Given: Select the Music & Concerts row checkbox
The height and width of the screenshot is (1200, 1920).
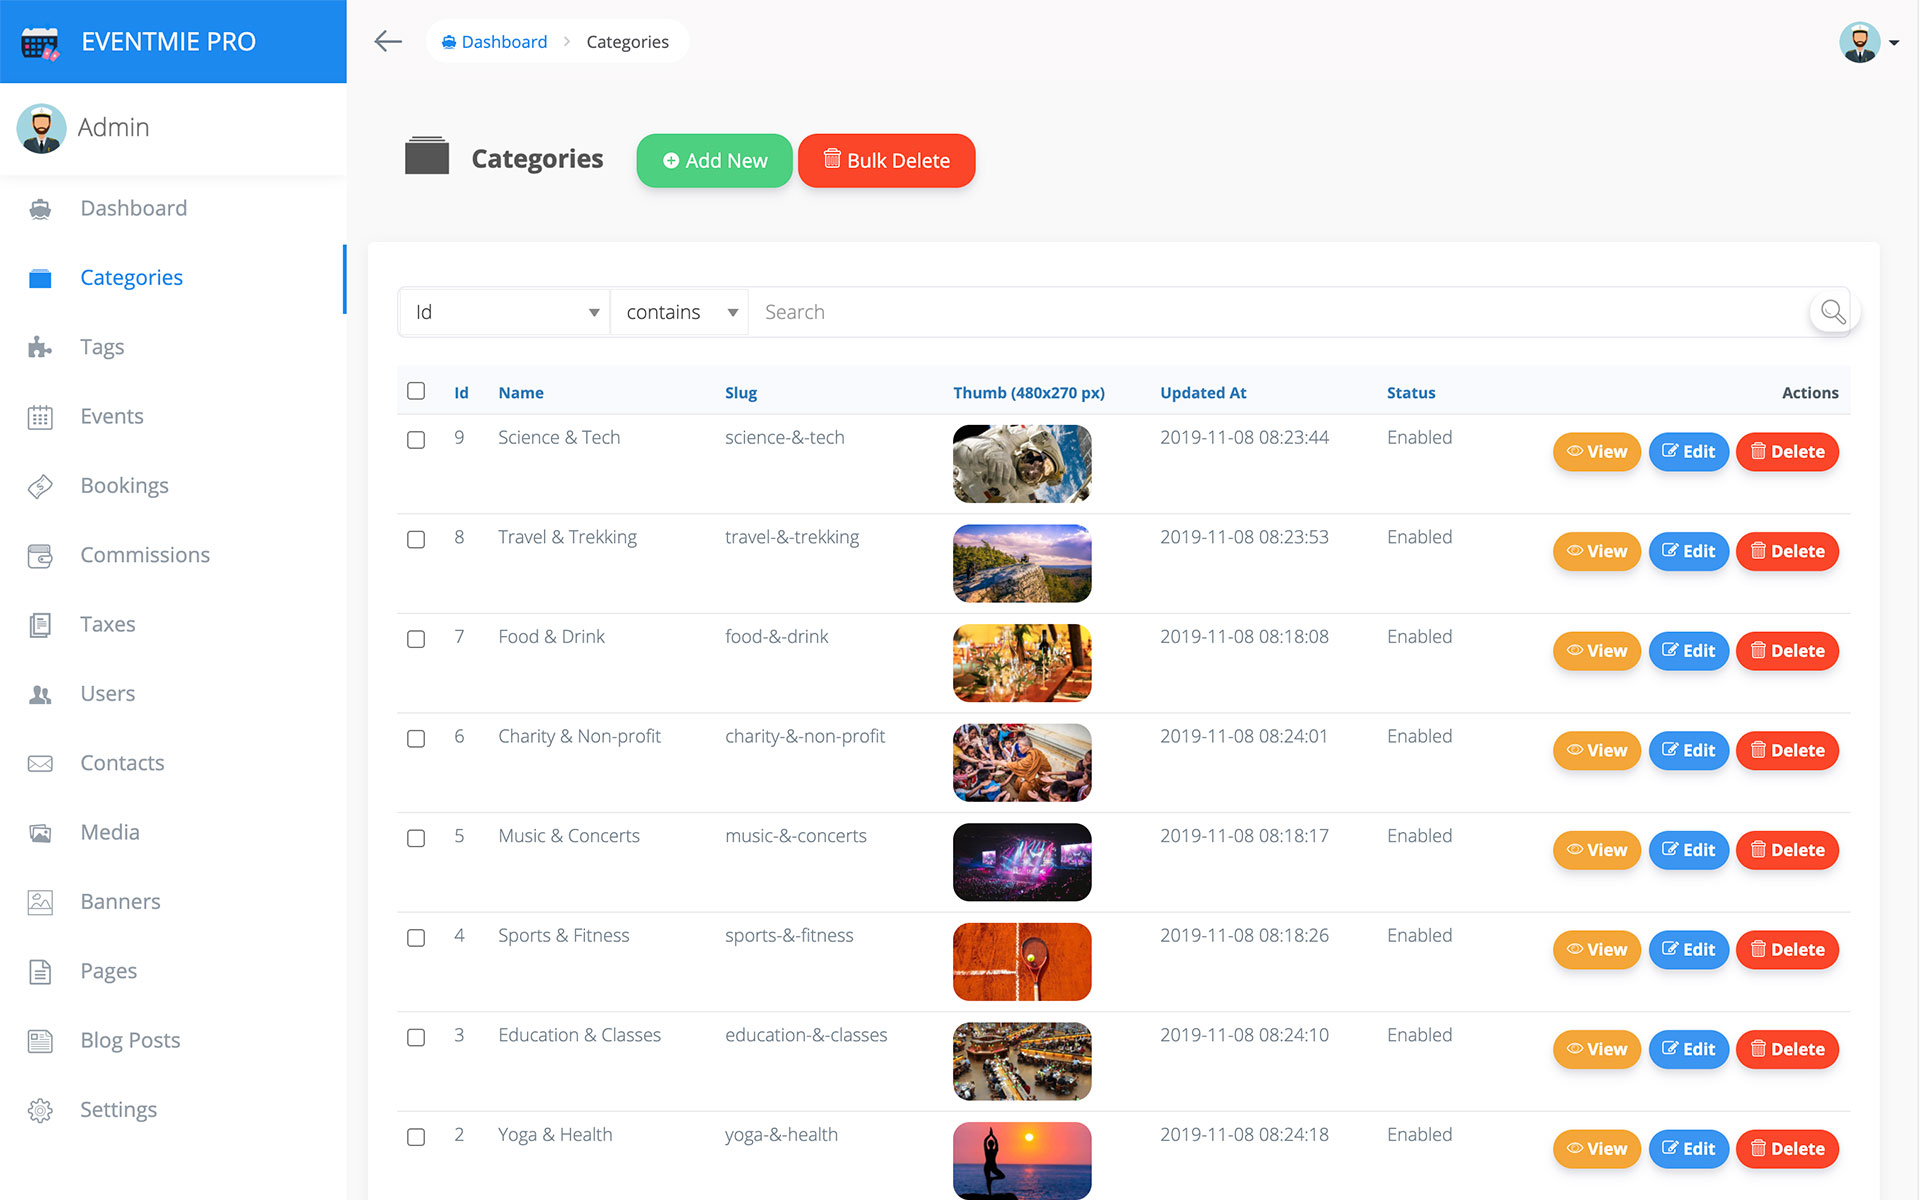Looking at the screenshot, I should point(416,838).
